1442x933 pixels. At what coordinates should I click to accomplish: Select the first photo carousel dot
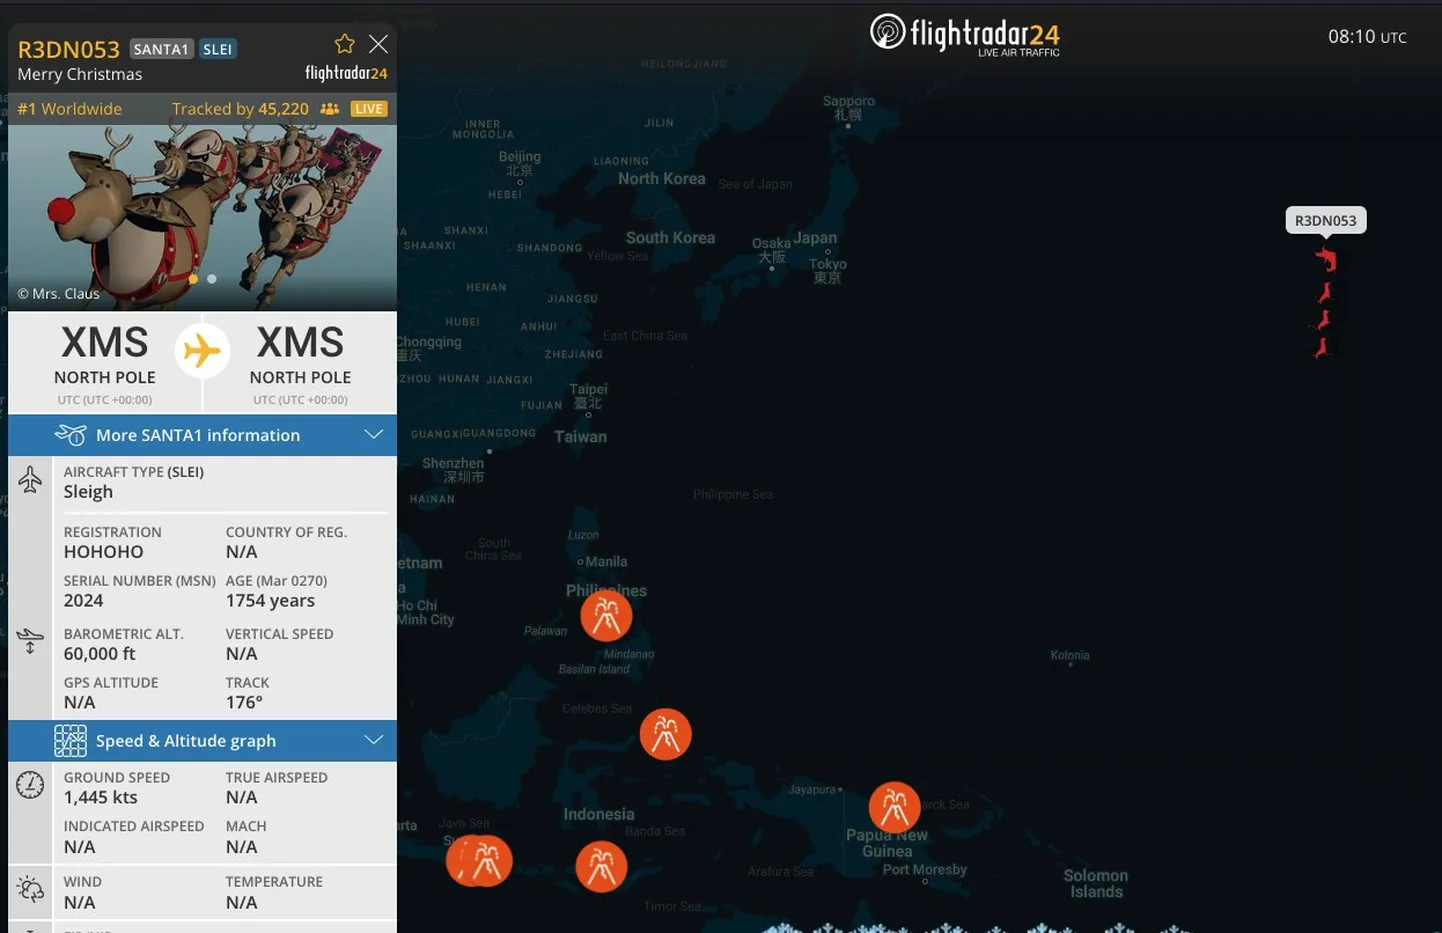pos(193,279)
